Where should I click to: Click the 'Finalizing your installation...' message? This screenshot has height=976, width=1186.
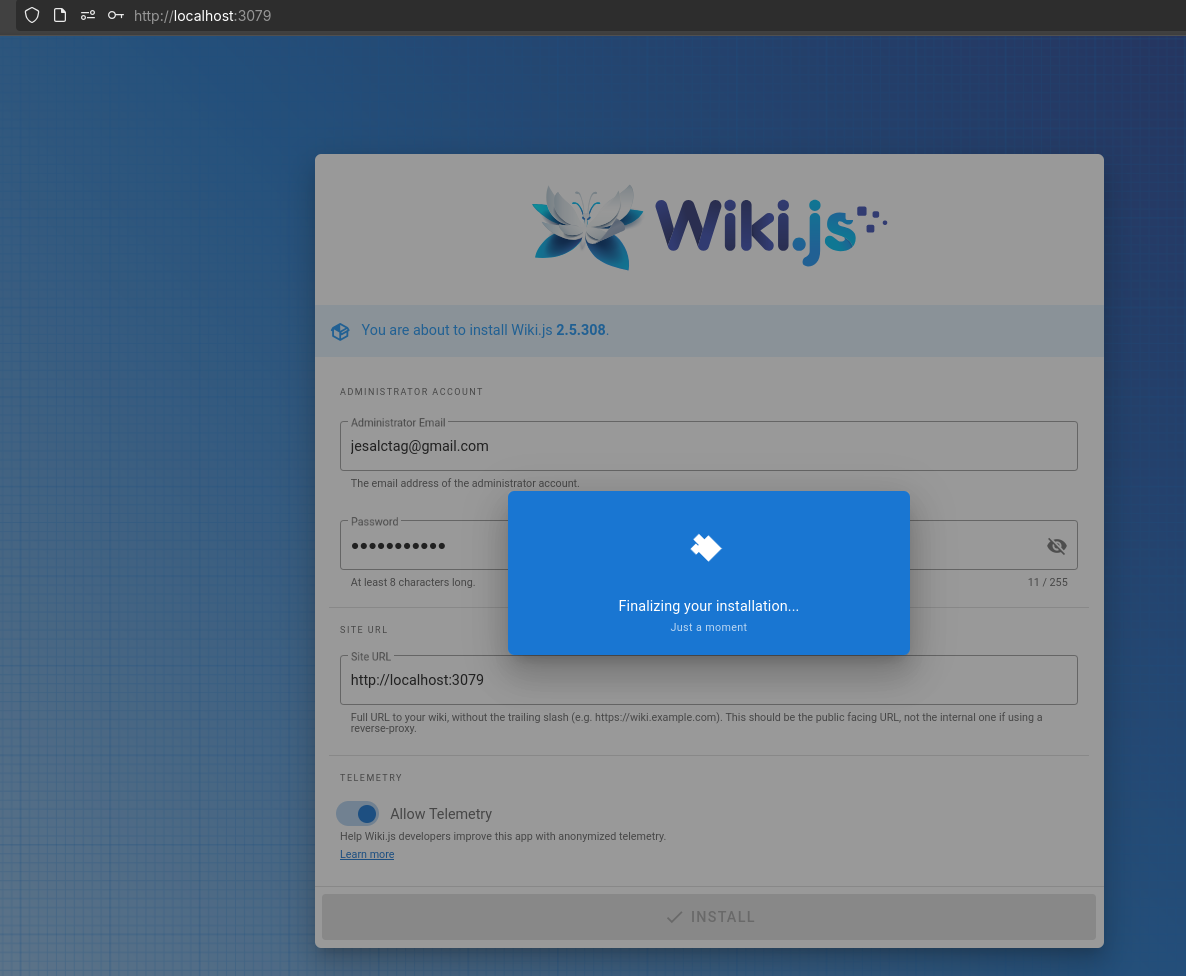tap(708, 606)
